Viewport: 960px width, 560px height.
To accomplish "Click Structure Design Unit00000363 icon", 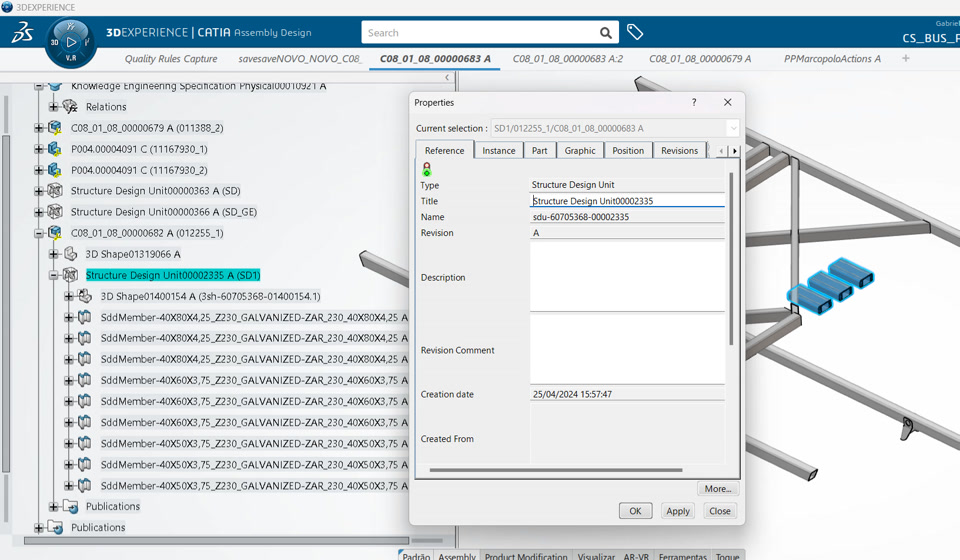I will click(55, 191).
